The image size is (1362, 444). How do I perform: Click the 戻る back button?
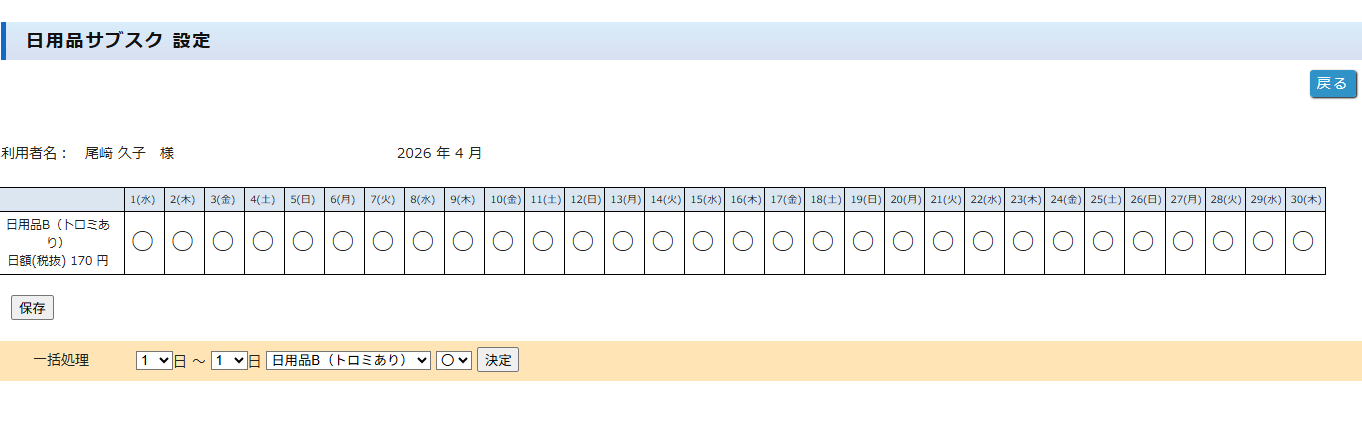pyautogui.click(x=1332, y=84)
